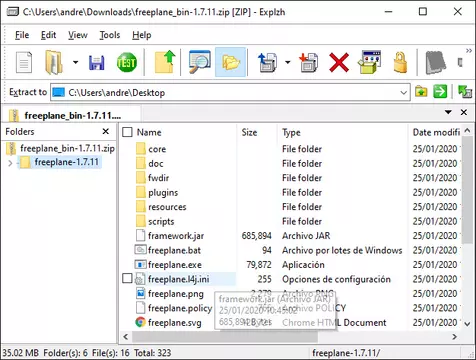Close the Folders pane
The height and width of the screenshot is (360, 476).
[x=106, y=131]
